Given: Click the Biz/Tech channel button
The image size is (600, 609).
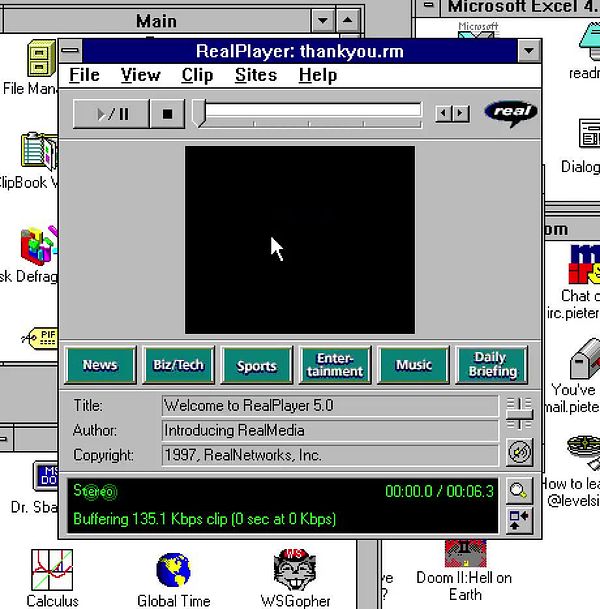Looking at the screenshot, I should (x=178, y=365).
